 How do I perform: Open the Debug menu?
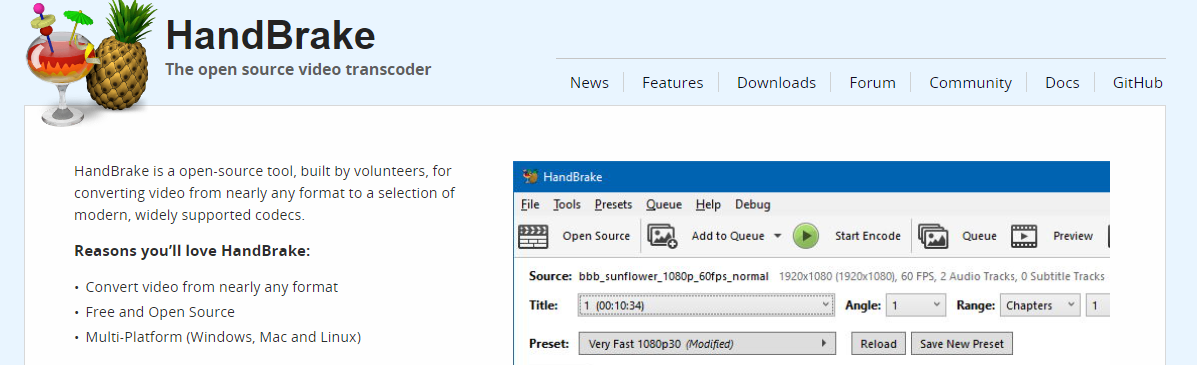753,205
